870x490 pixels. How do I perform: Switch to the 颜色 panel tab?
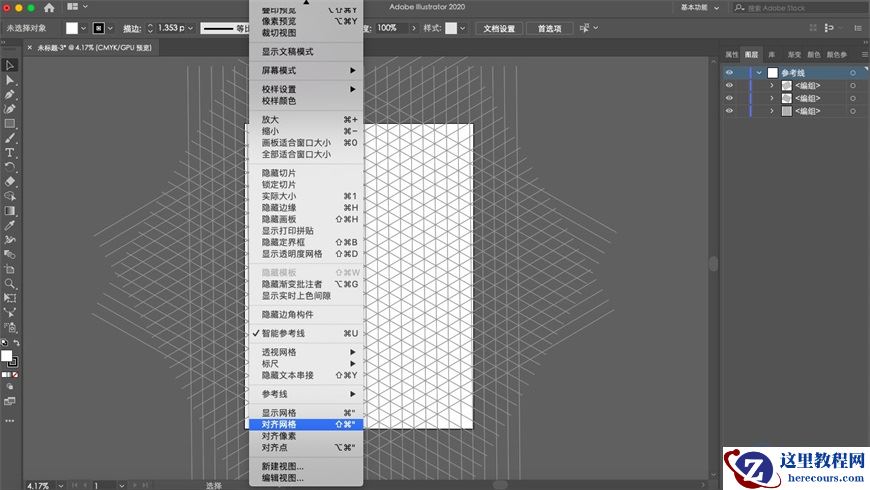coord(813,54)
